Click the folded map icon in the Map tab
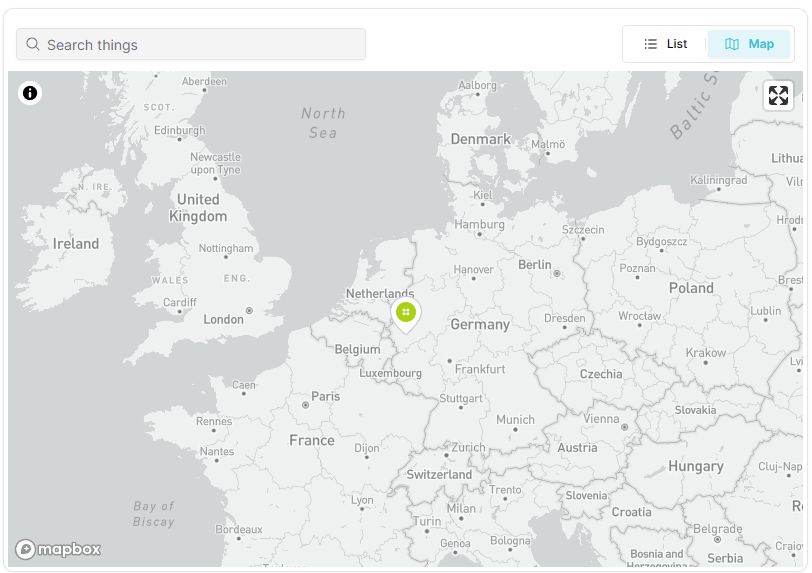The width and height of the screenshot is (812, 573). click(732, 44)
